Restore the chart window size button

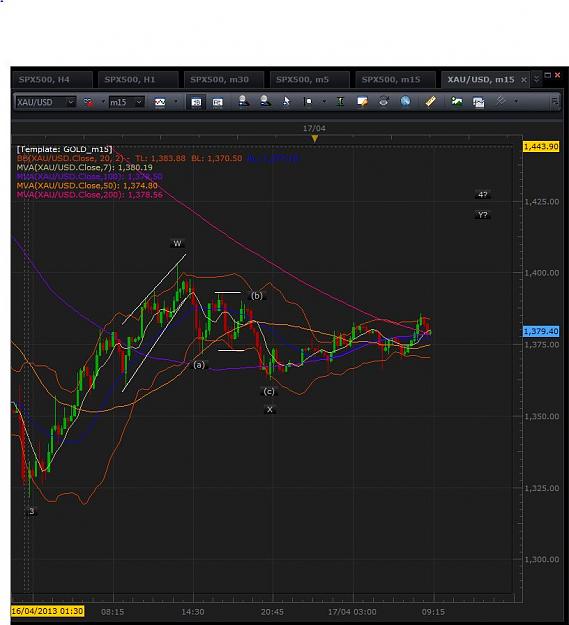pyautogui.click(x=548, y=75)
